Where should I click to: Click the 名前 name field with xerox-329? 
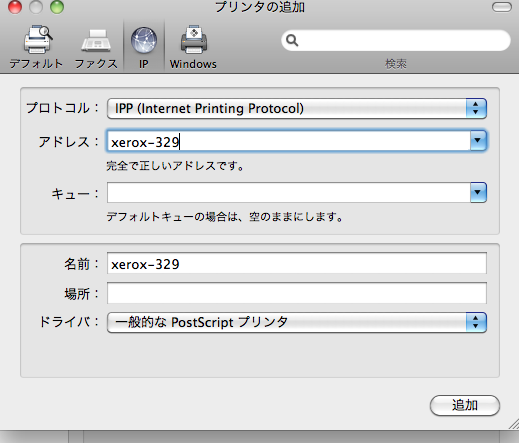(297, 263)
